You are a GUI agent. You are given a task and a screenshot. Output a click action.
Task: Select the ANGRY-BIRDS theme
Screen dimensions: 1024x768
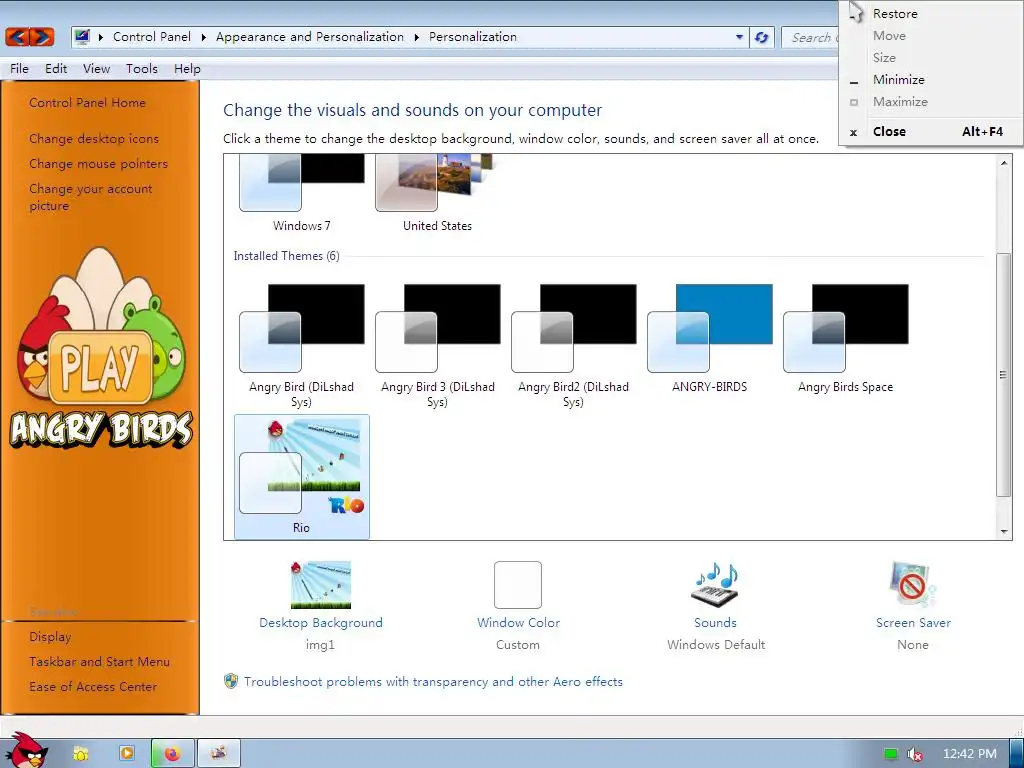[709, 340]
